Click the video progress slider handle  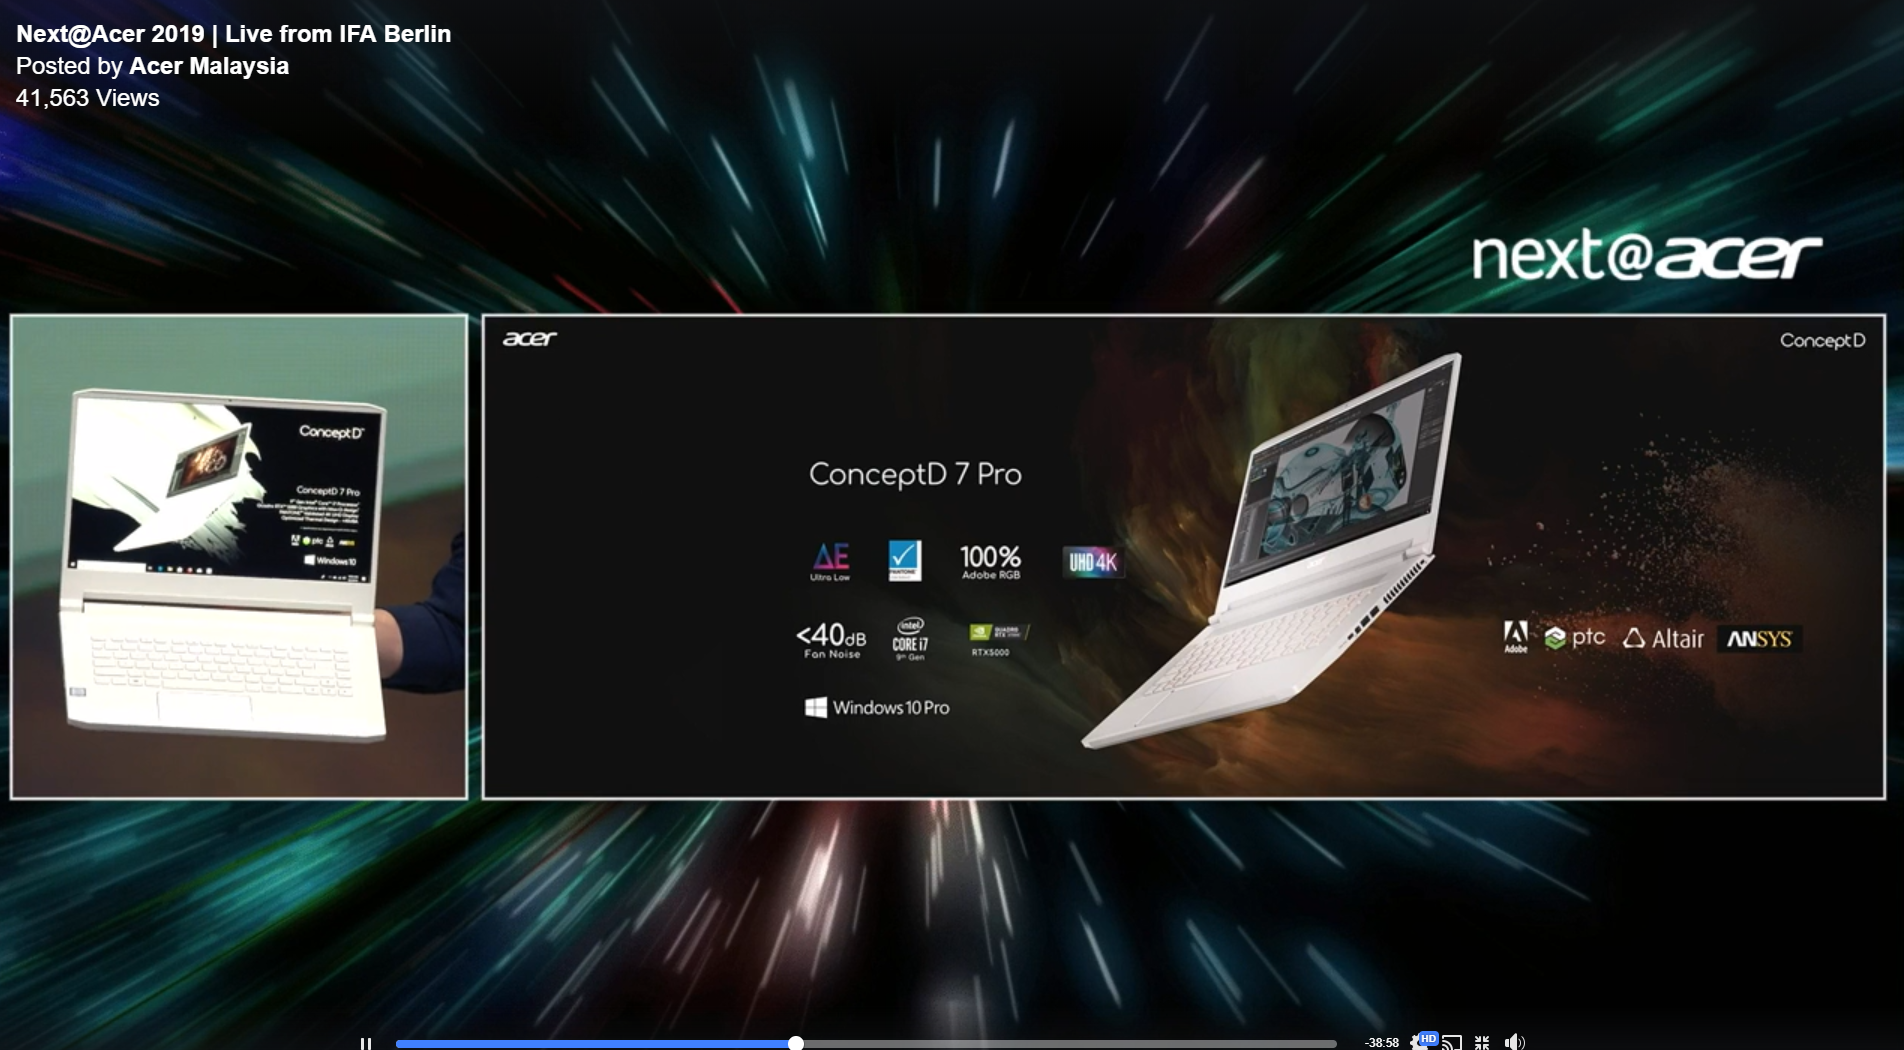coord(796,1043)
